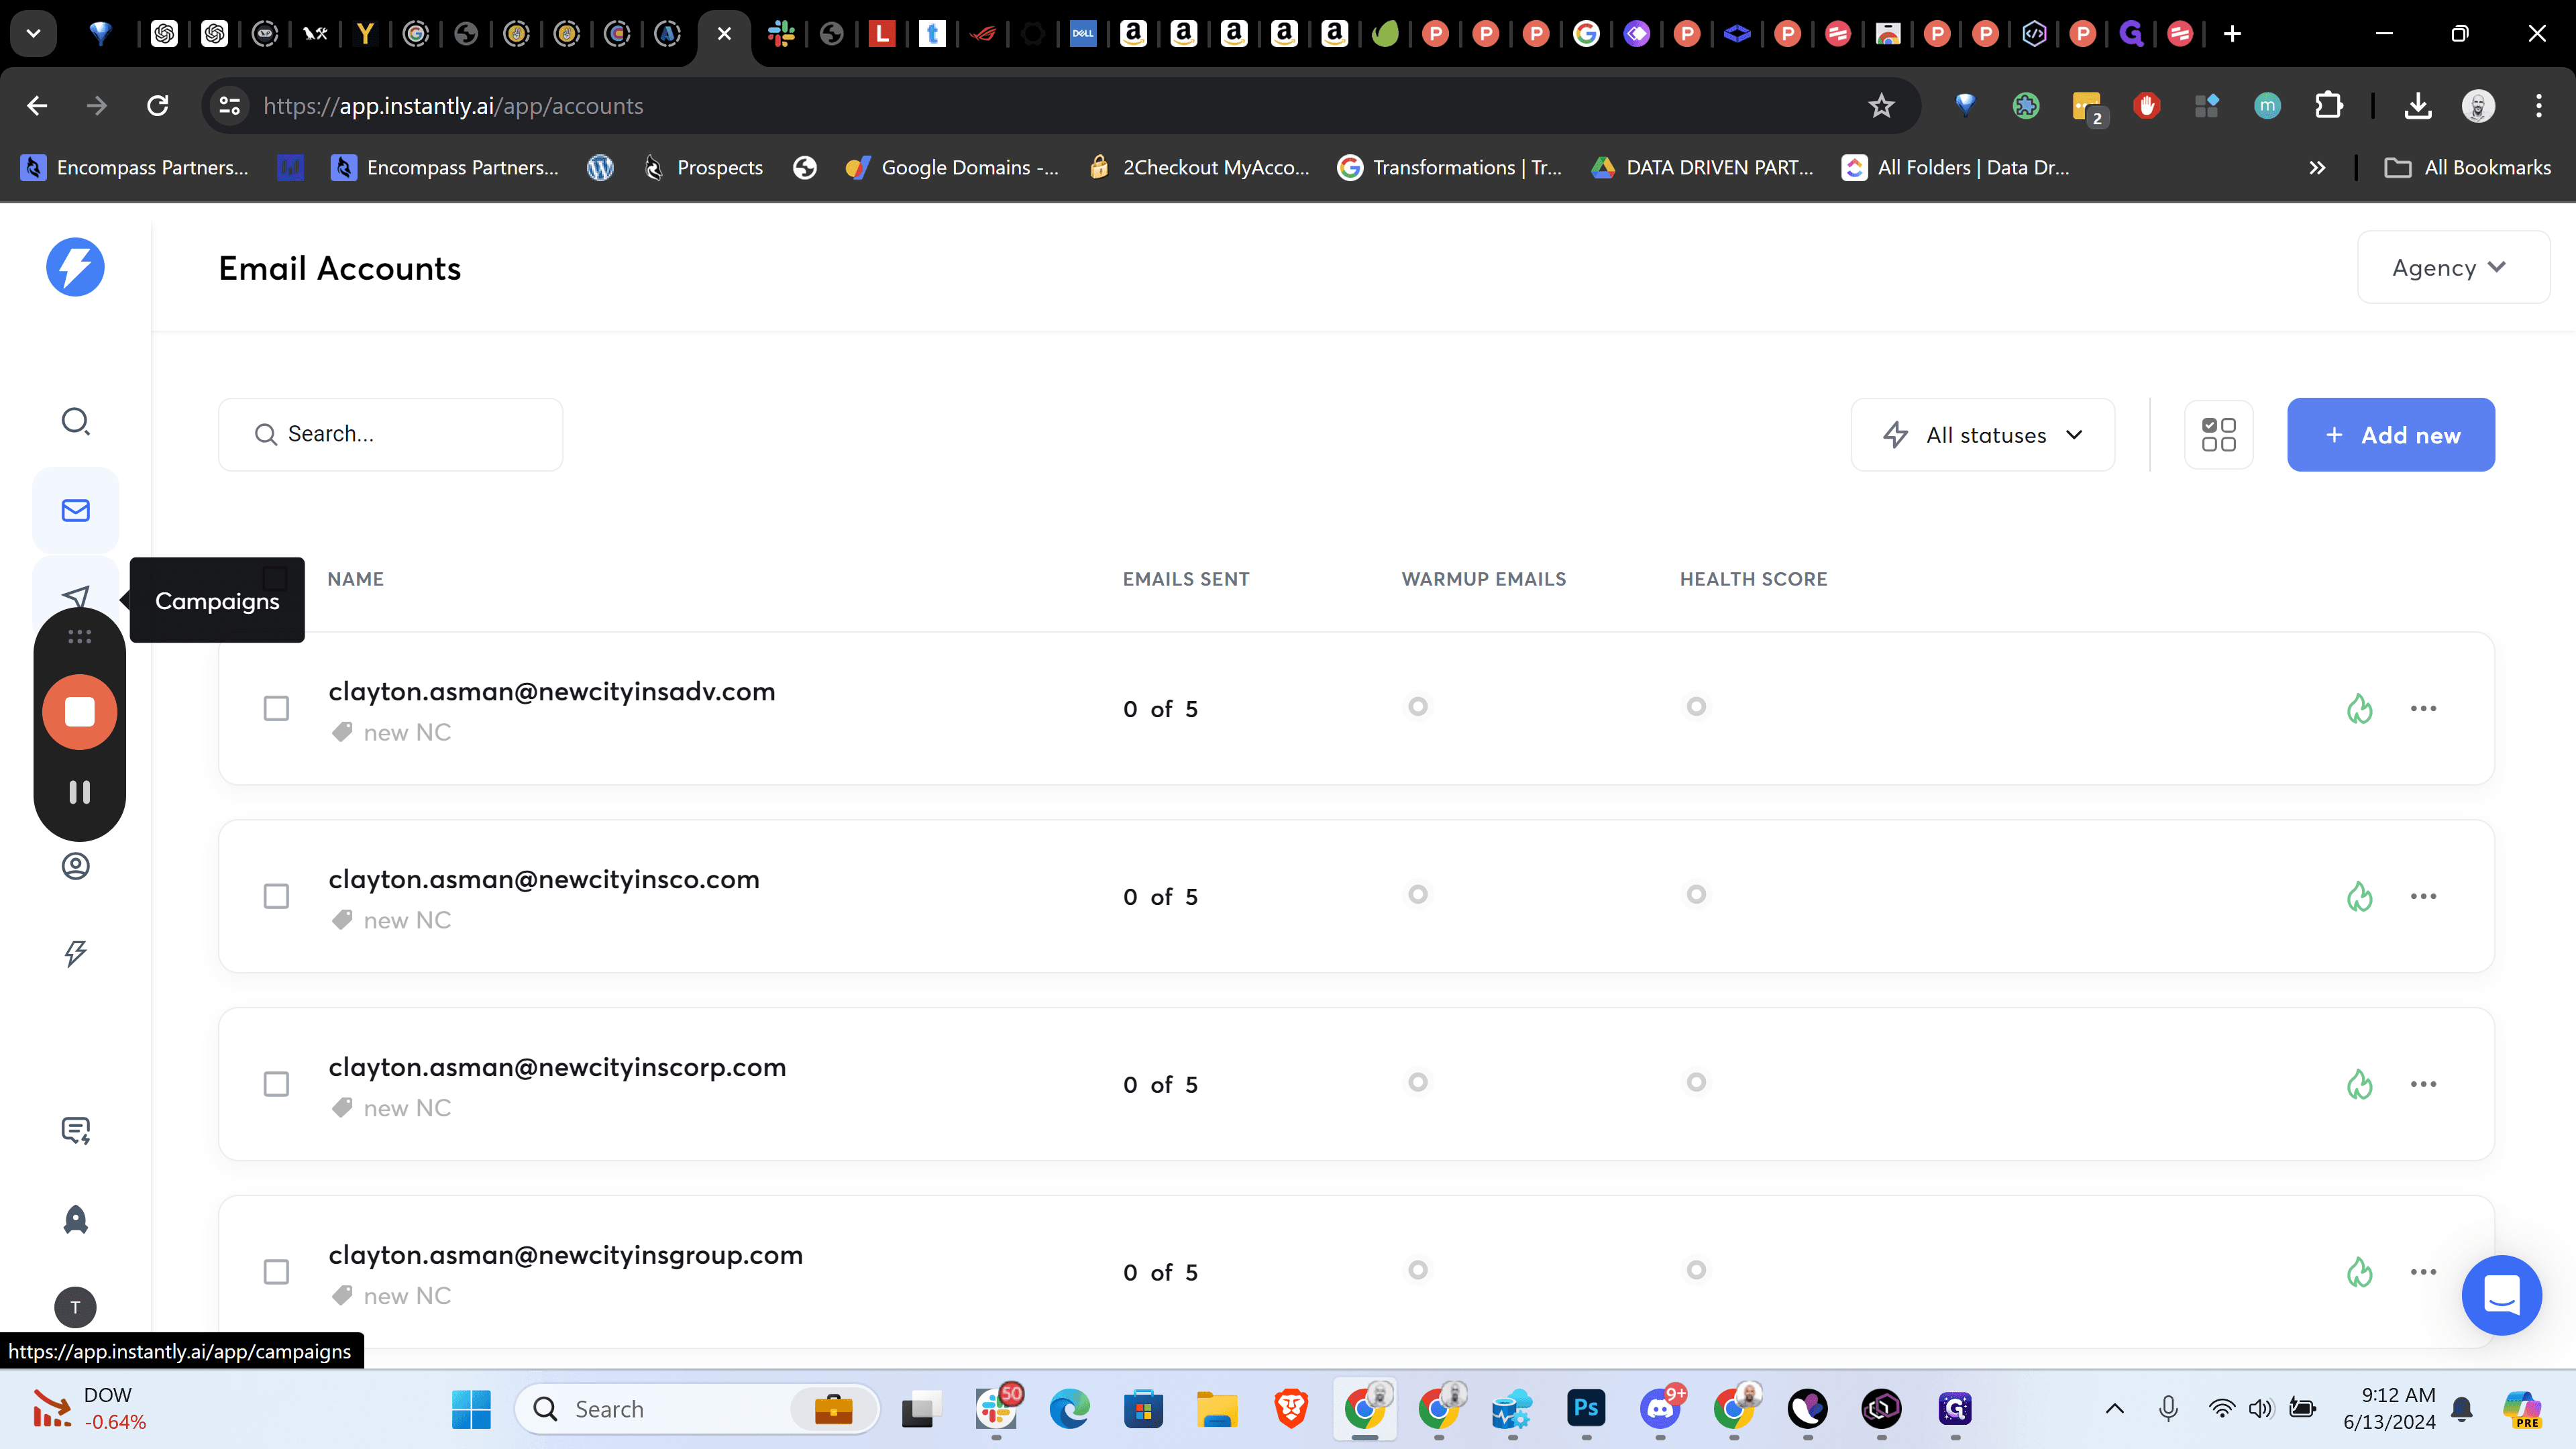Open the lightning bolt accelerator icon in sidebar
Screen dimensions: 2576x1449
point(75,953)
